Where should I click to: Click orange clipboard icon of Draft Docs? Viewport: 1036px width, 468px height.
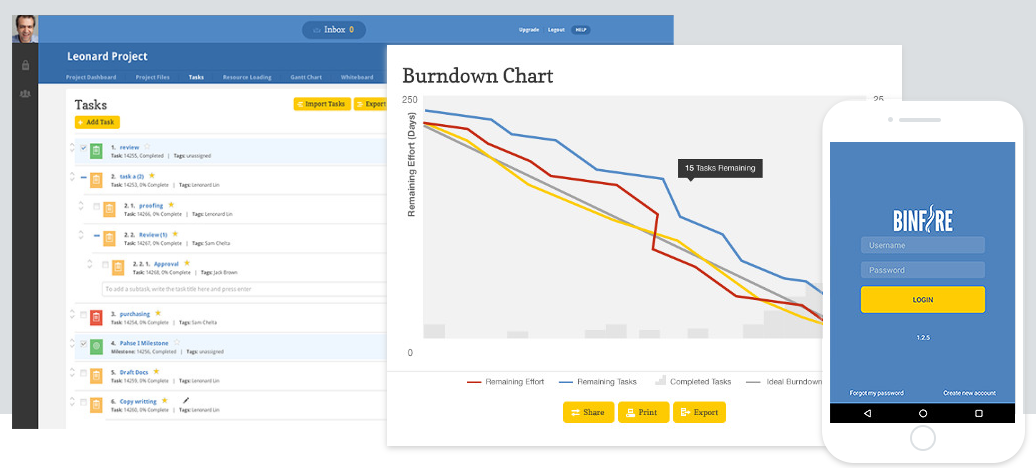click(x=96, y=375)
